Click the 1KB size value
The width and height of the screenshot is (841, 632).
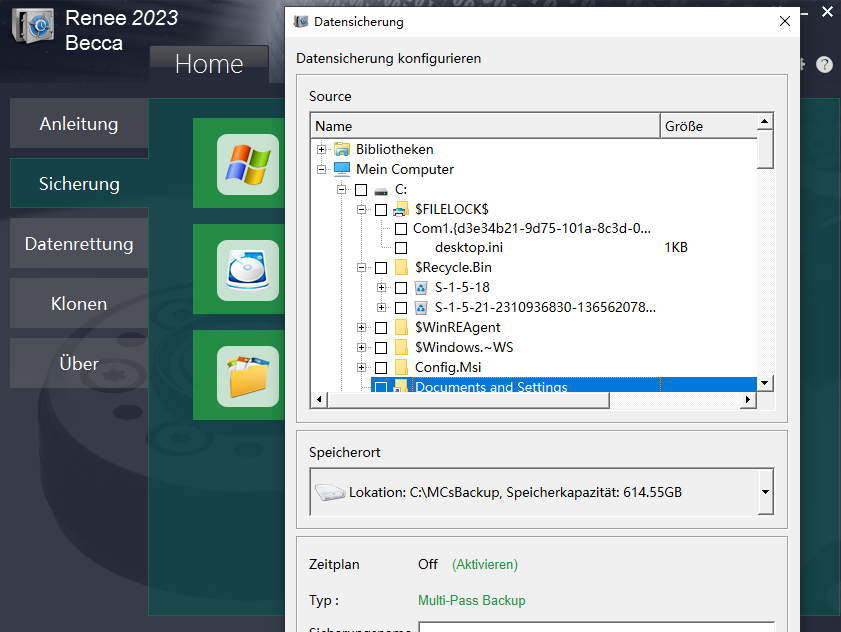click(676, 247)
